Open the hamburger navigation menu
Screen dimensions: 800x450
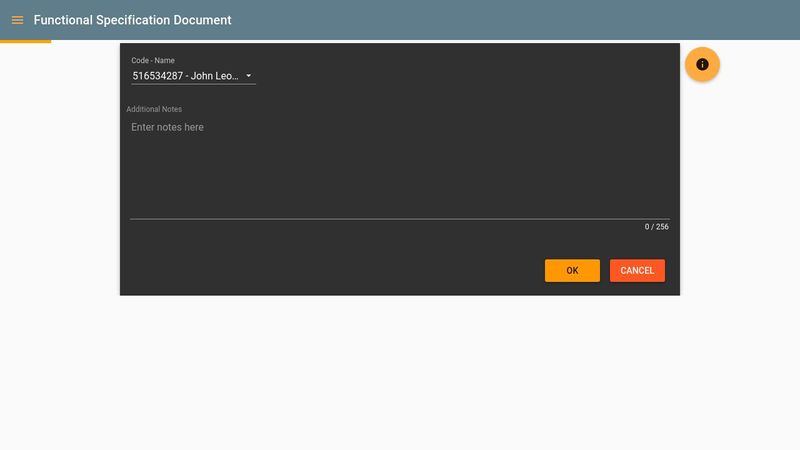[x=17, y=20]
